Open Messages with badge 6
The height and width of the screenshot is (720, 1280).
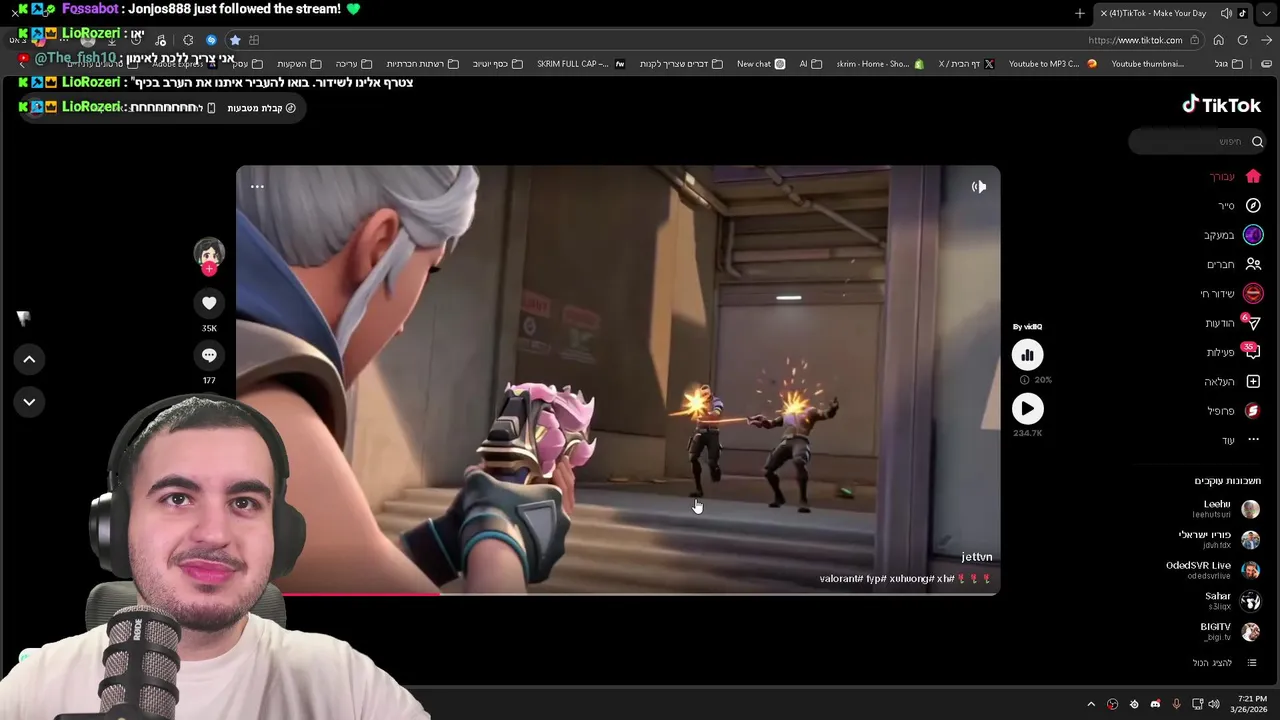(1233, 323)
